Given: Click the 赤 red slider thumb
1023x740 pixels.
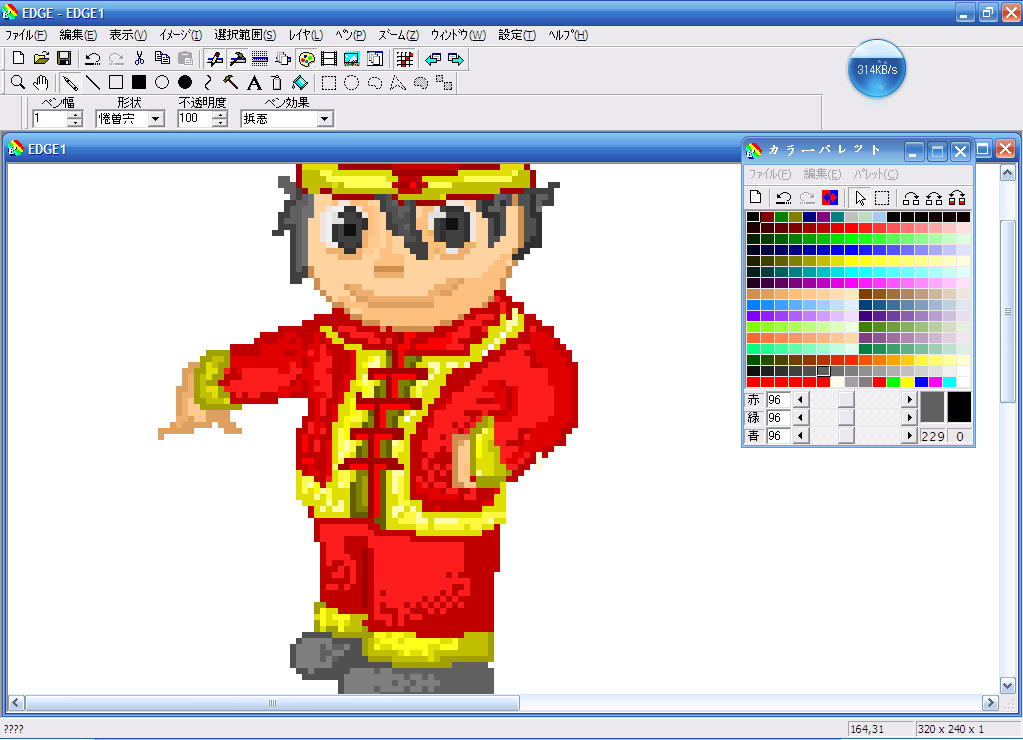Looking at the screenshot, I should [846, 399].
